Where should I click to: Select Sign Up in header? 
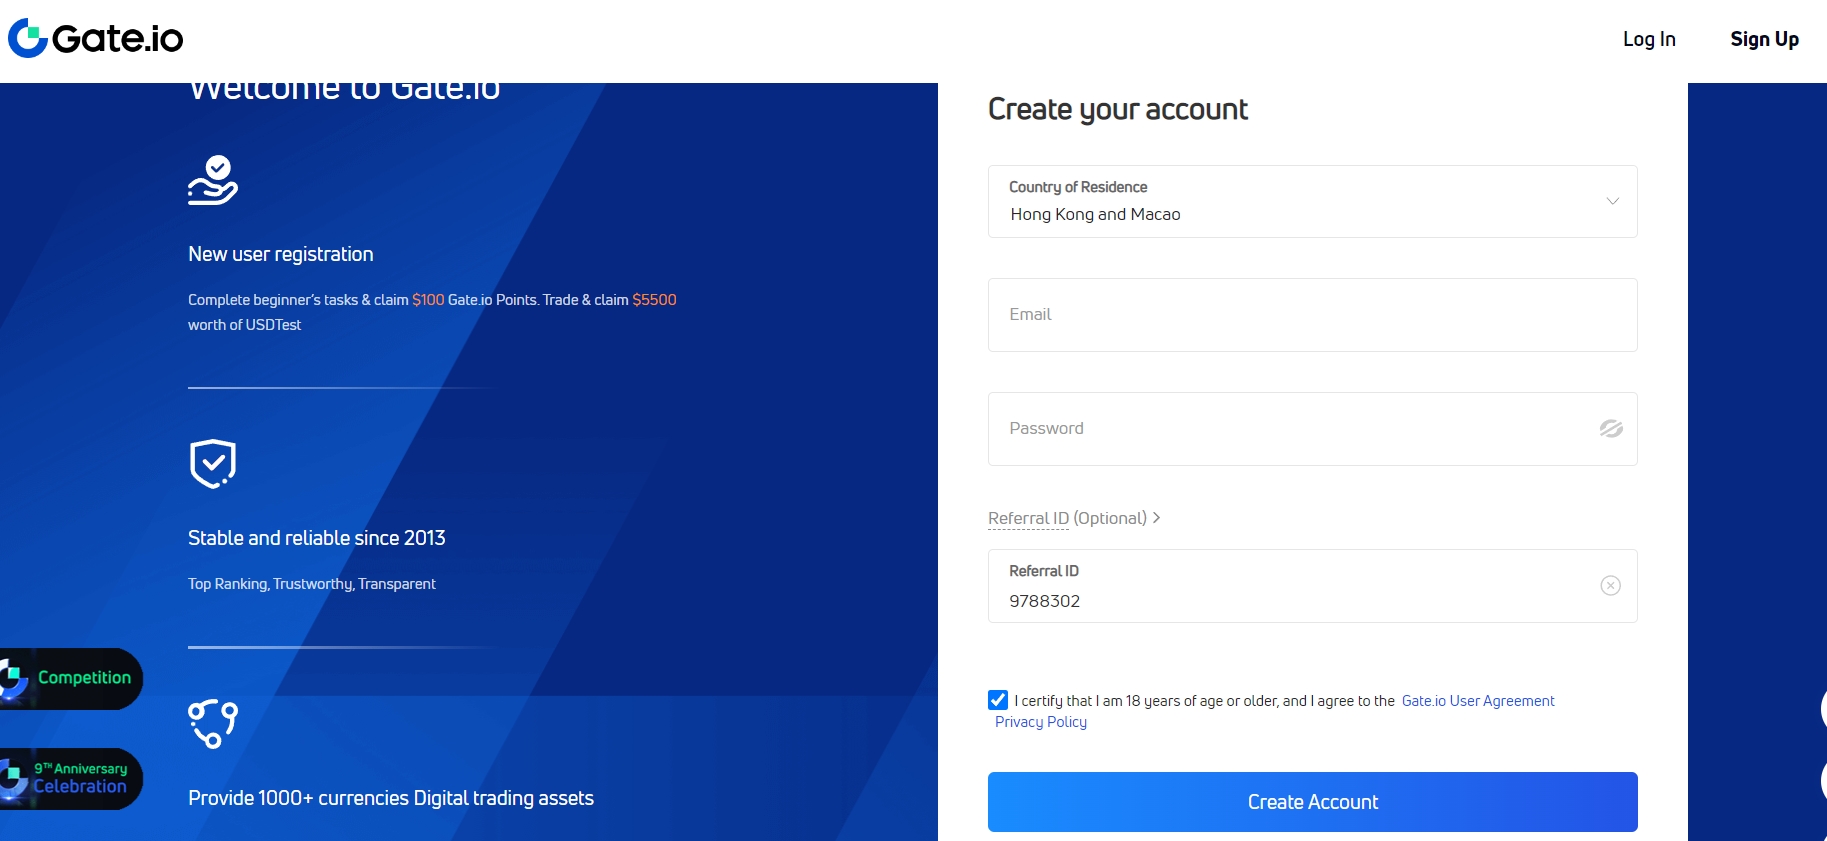tap(1764, 39)
